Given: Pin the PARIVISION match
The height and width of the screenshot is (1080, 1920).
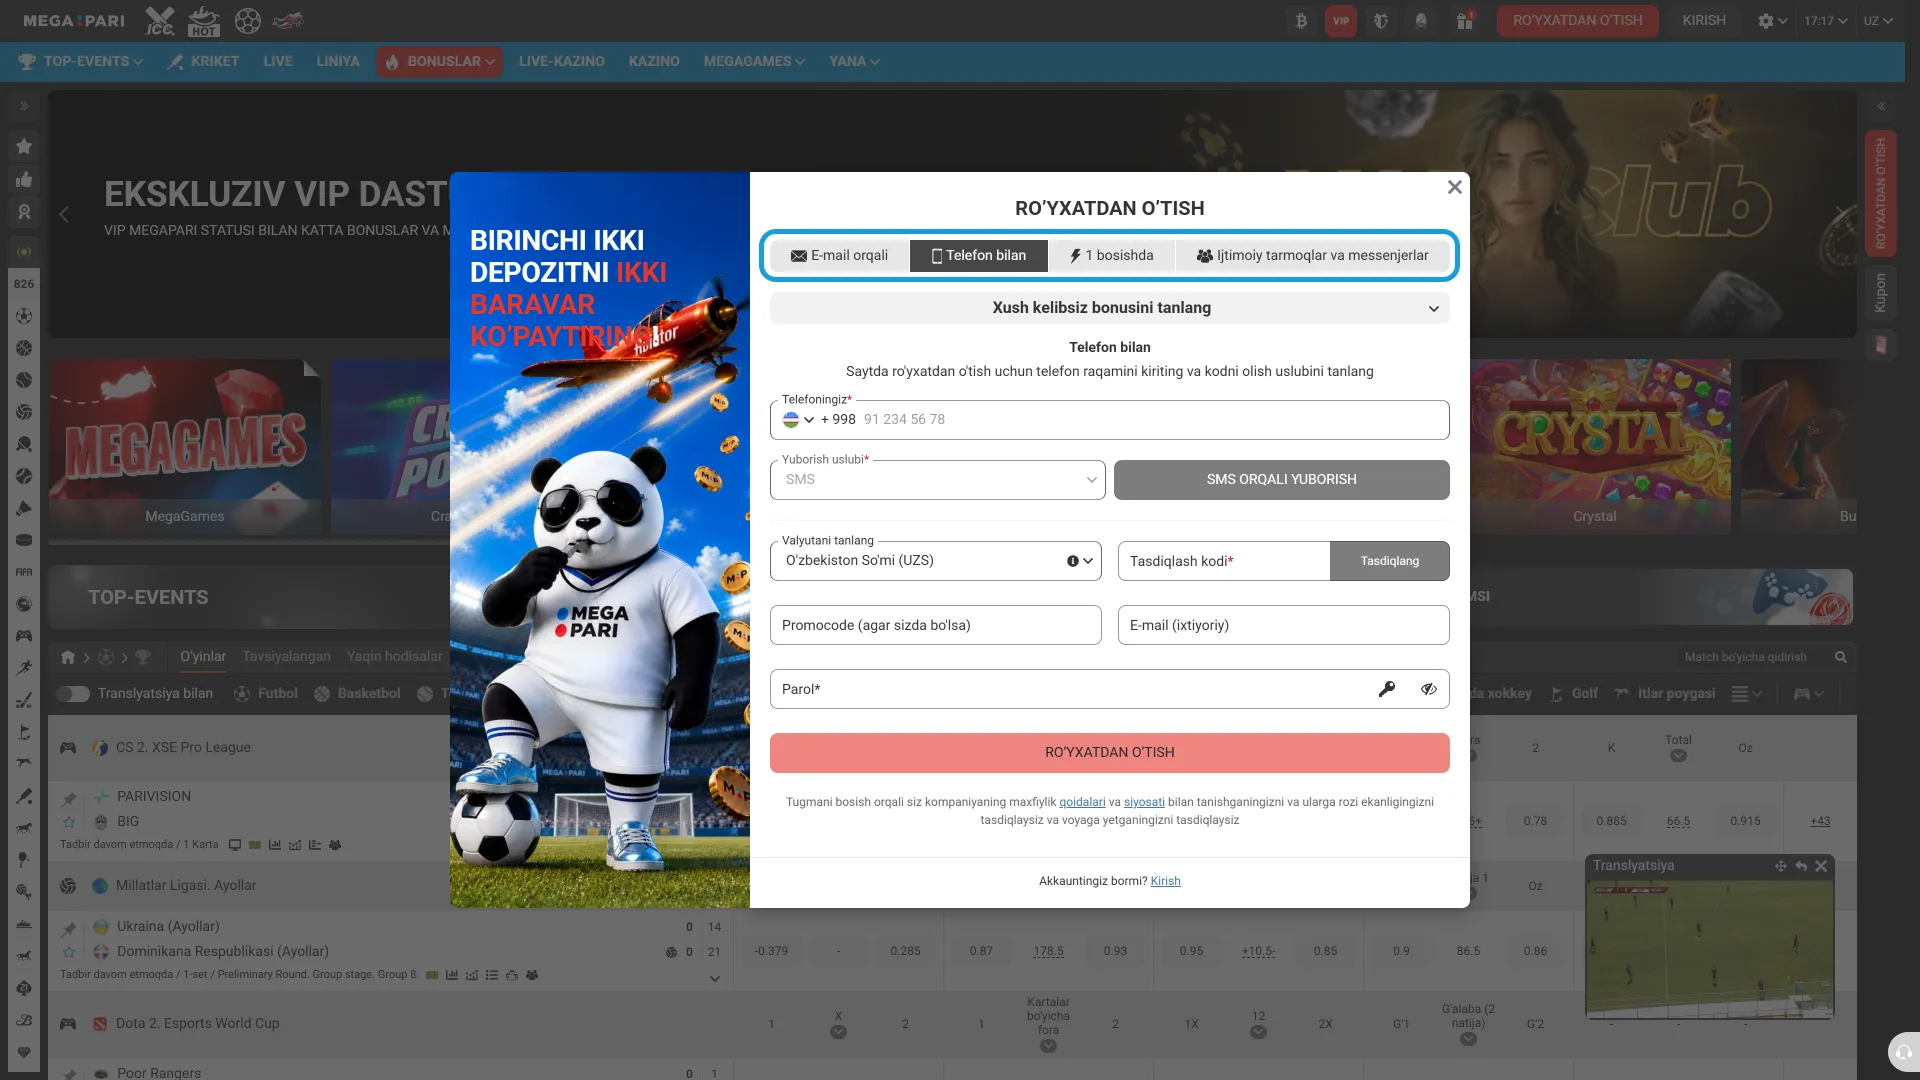Looking at the screenshot, I should click(x=69, y=798).
